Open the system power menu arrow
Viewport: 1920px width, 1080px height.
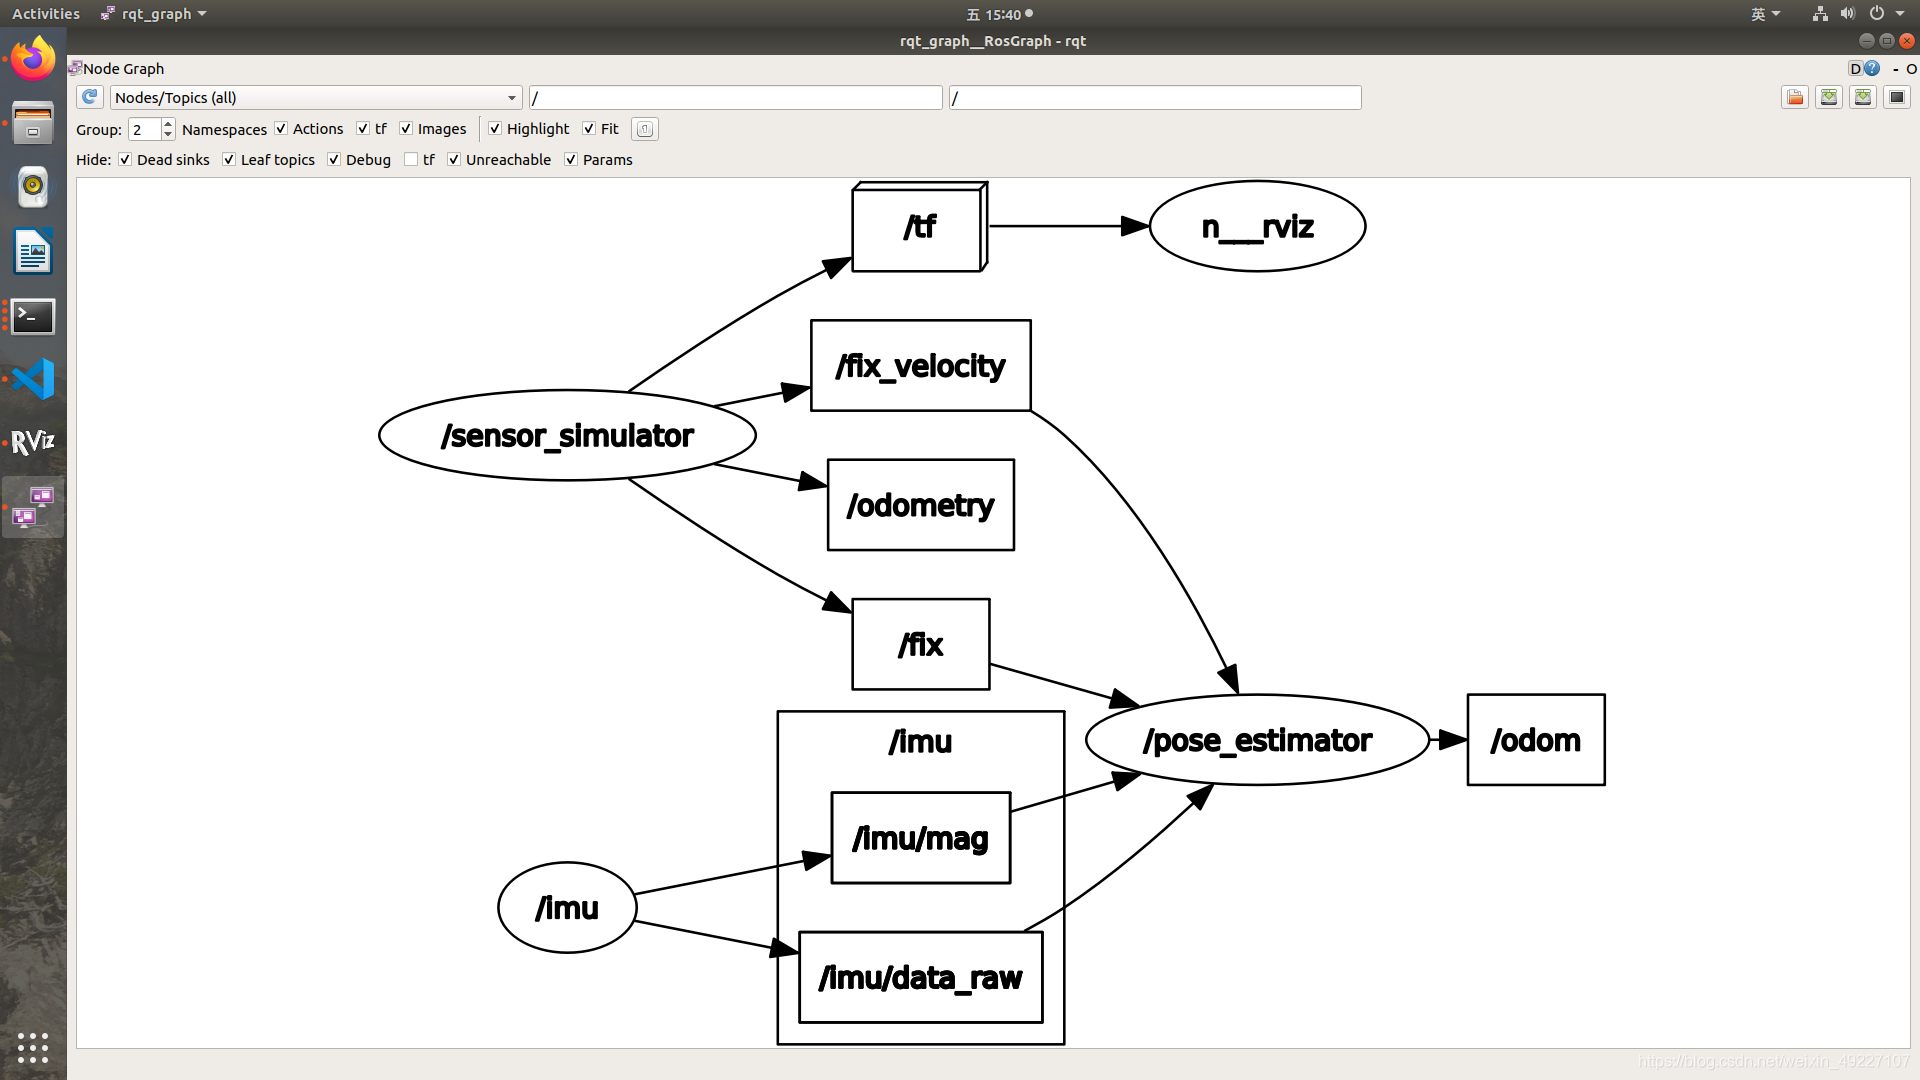[1900, 14]
